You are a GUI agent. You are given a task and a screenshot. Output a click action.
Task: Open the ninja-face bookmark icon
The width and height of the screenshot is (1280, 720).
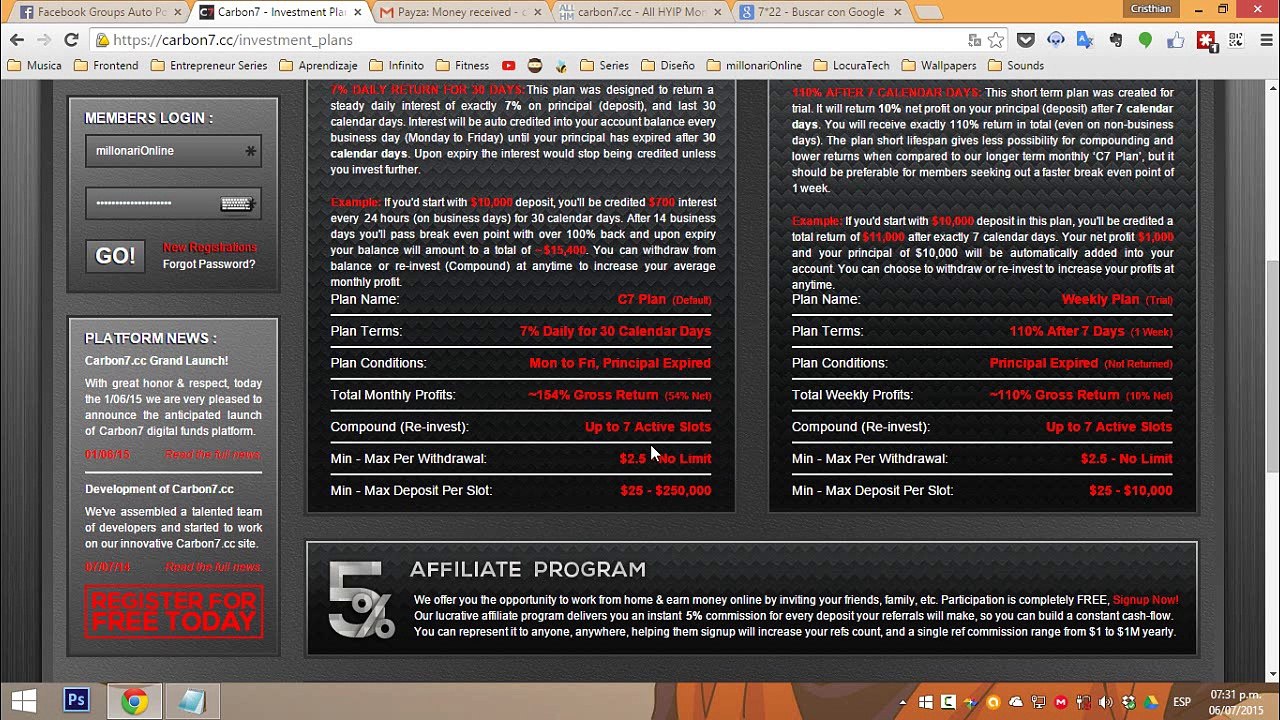pos(535,66)
